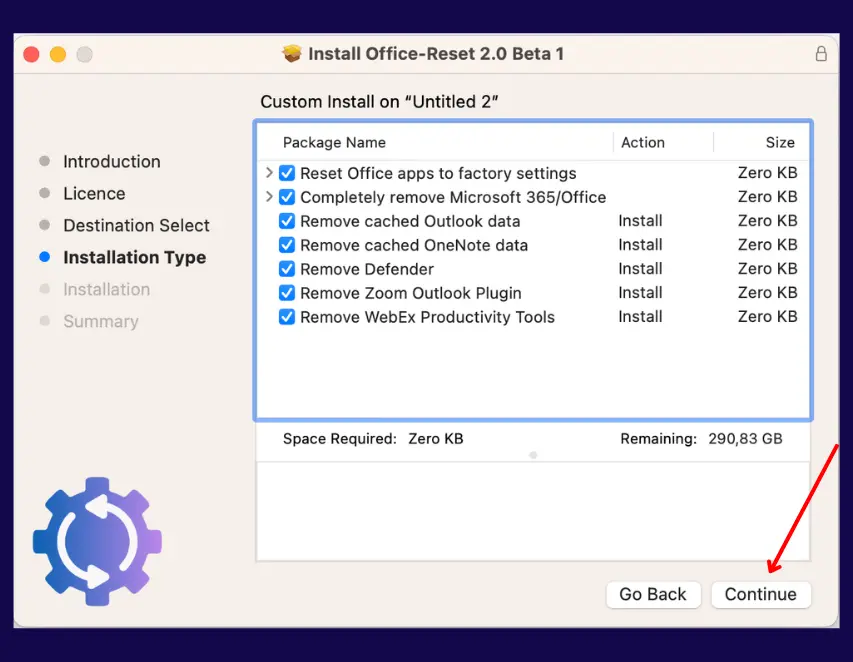Uncheck Remove cached Outlook data
The image size is (853, 662).
coord(287,221)
